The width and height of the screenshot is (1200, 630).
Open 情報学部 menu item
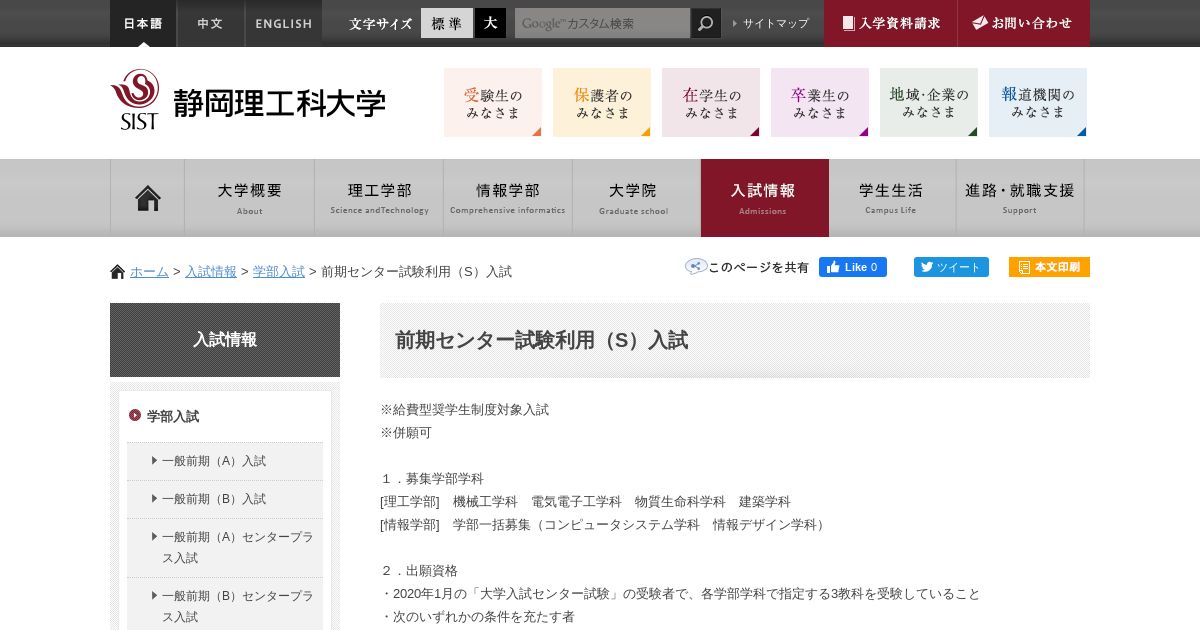[508, 198]
